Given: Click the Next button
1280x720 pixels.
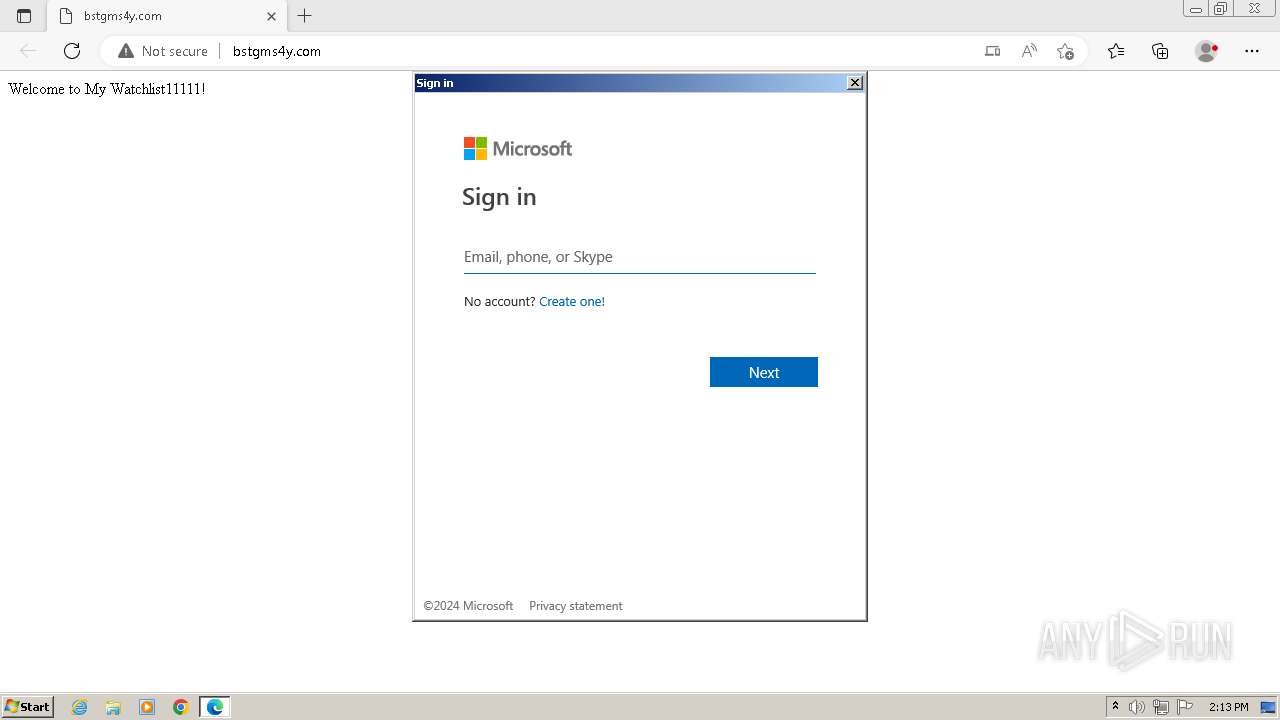Looking at the screenshot, I should pos(764,372).
